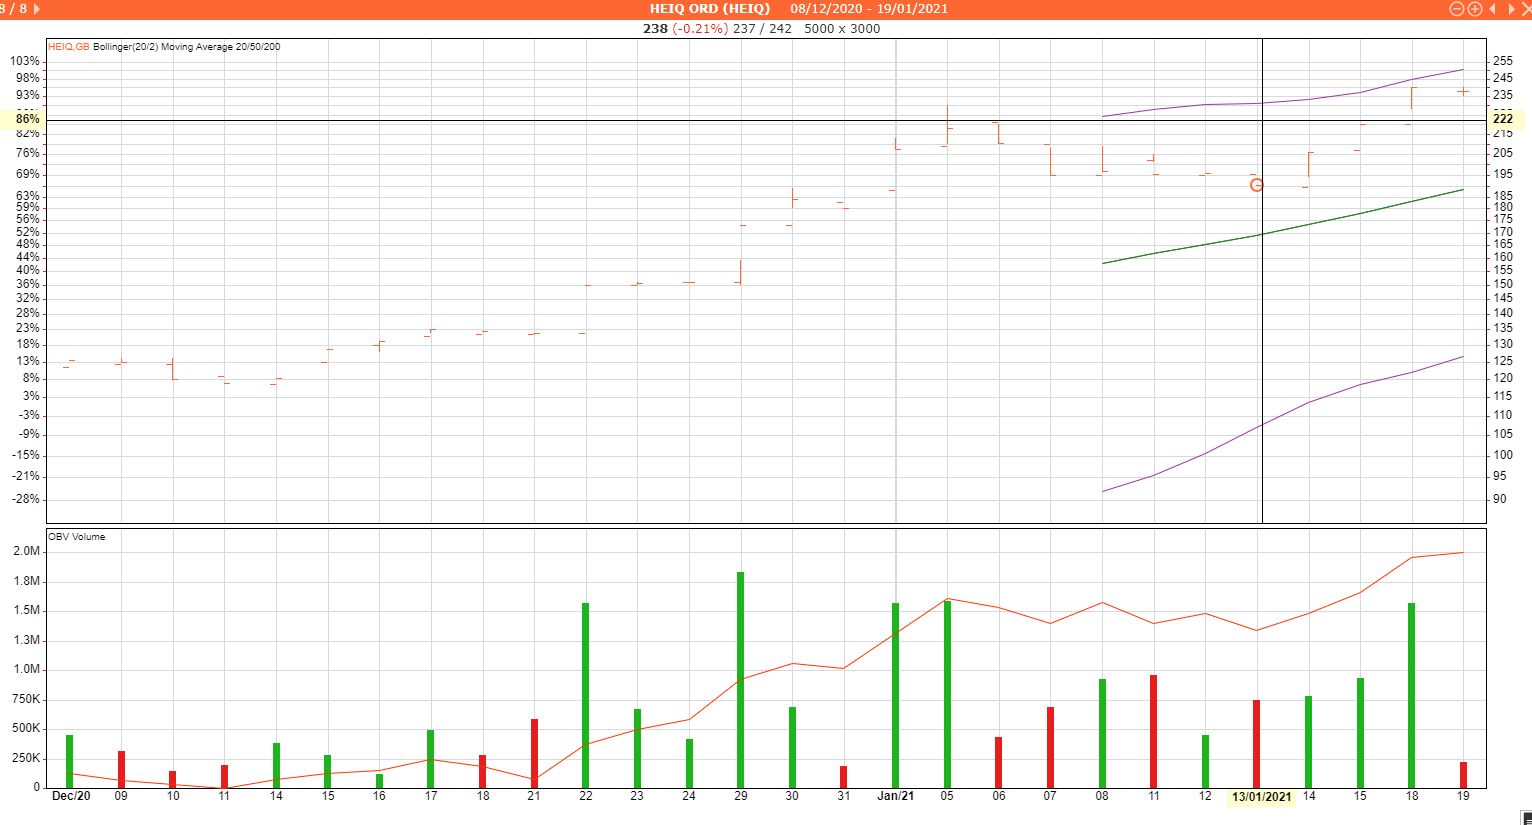Screen dimensions: 1532x825
Task: Click the highlighted 222 price axis label
Action: [1502, 119]
